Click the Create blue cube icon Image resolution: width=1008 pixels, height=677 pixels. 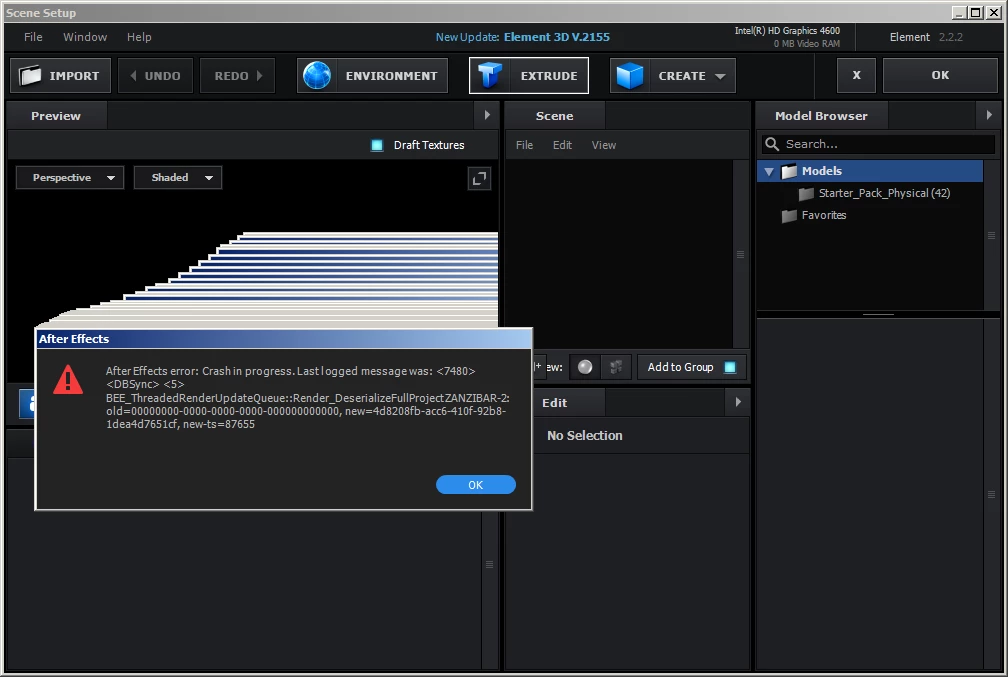click(x=629, y=76)
